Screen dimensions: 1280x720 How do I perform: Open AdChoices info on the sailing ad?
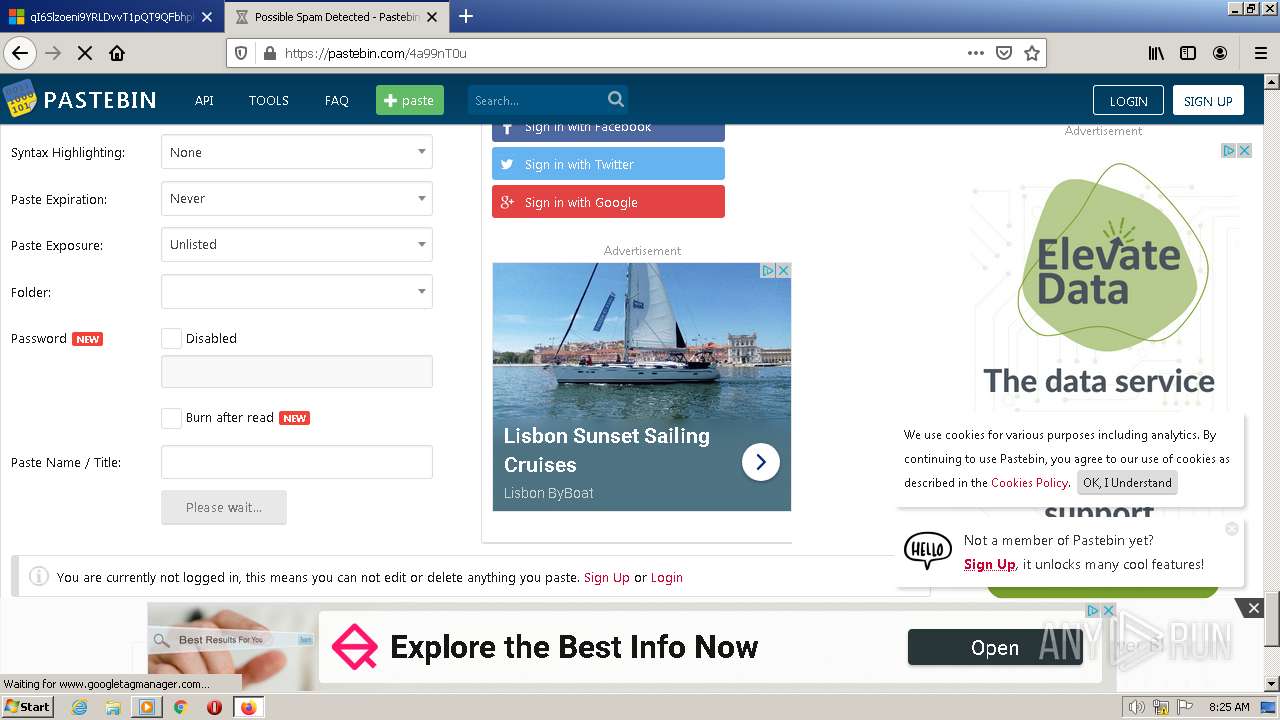click(x=768, y=270)
